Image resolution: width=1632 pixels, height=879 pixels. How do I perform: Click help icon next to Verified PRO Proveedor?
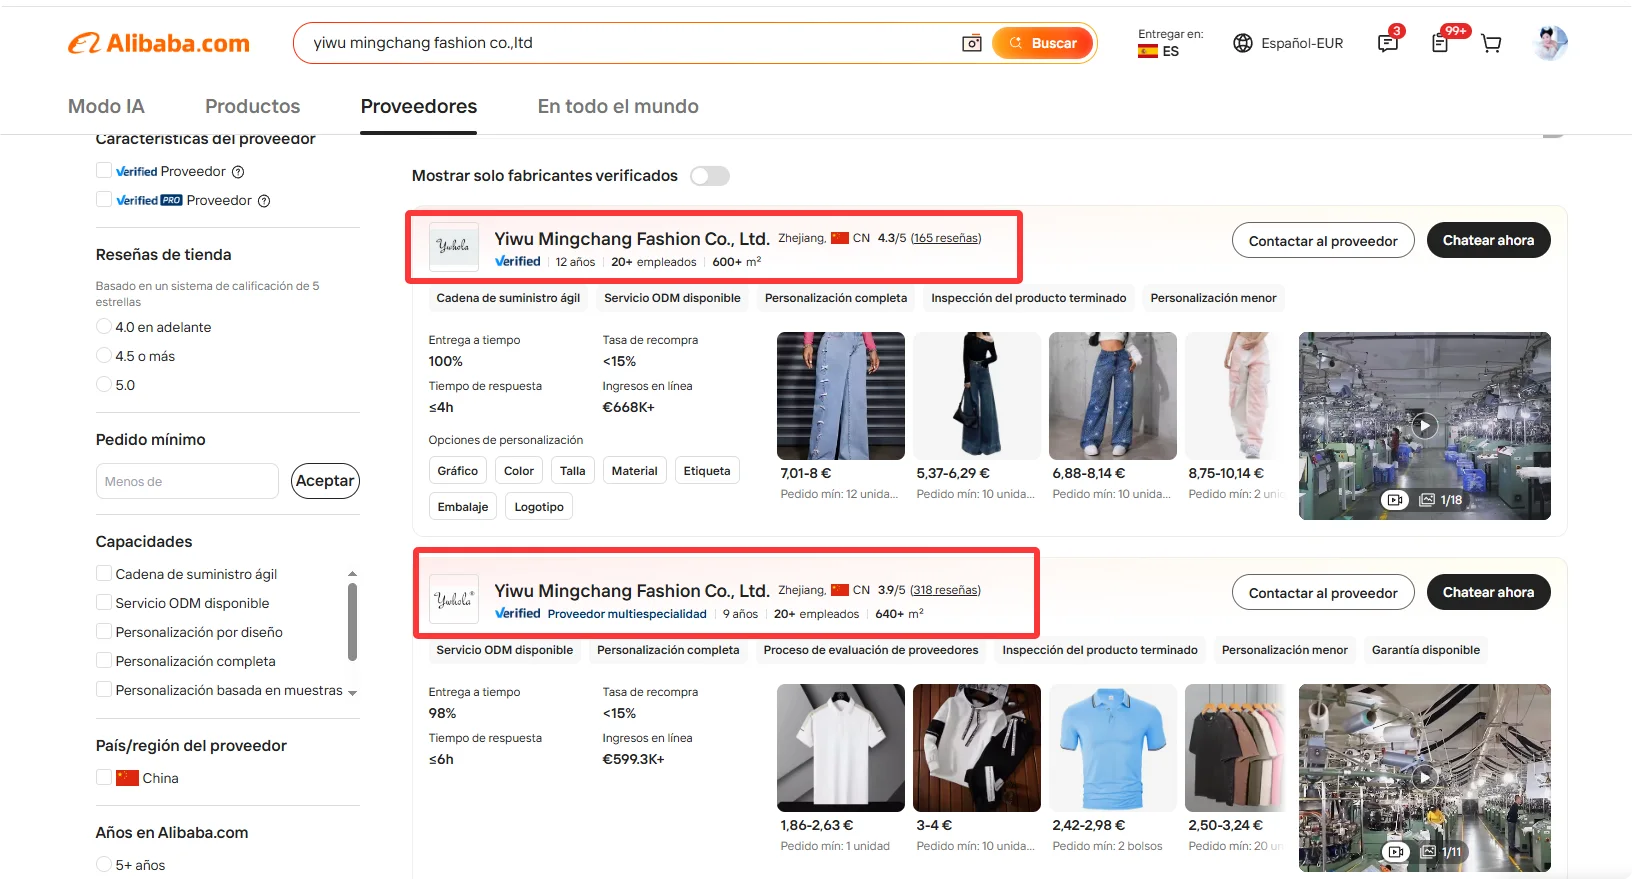pyautogui.click(x=264, y=201)
